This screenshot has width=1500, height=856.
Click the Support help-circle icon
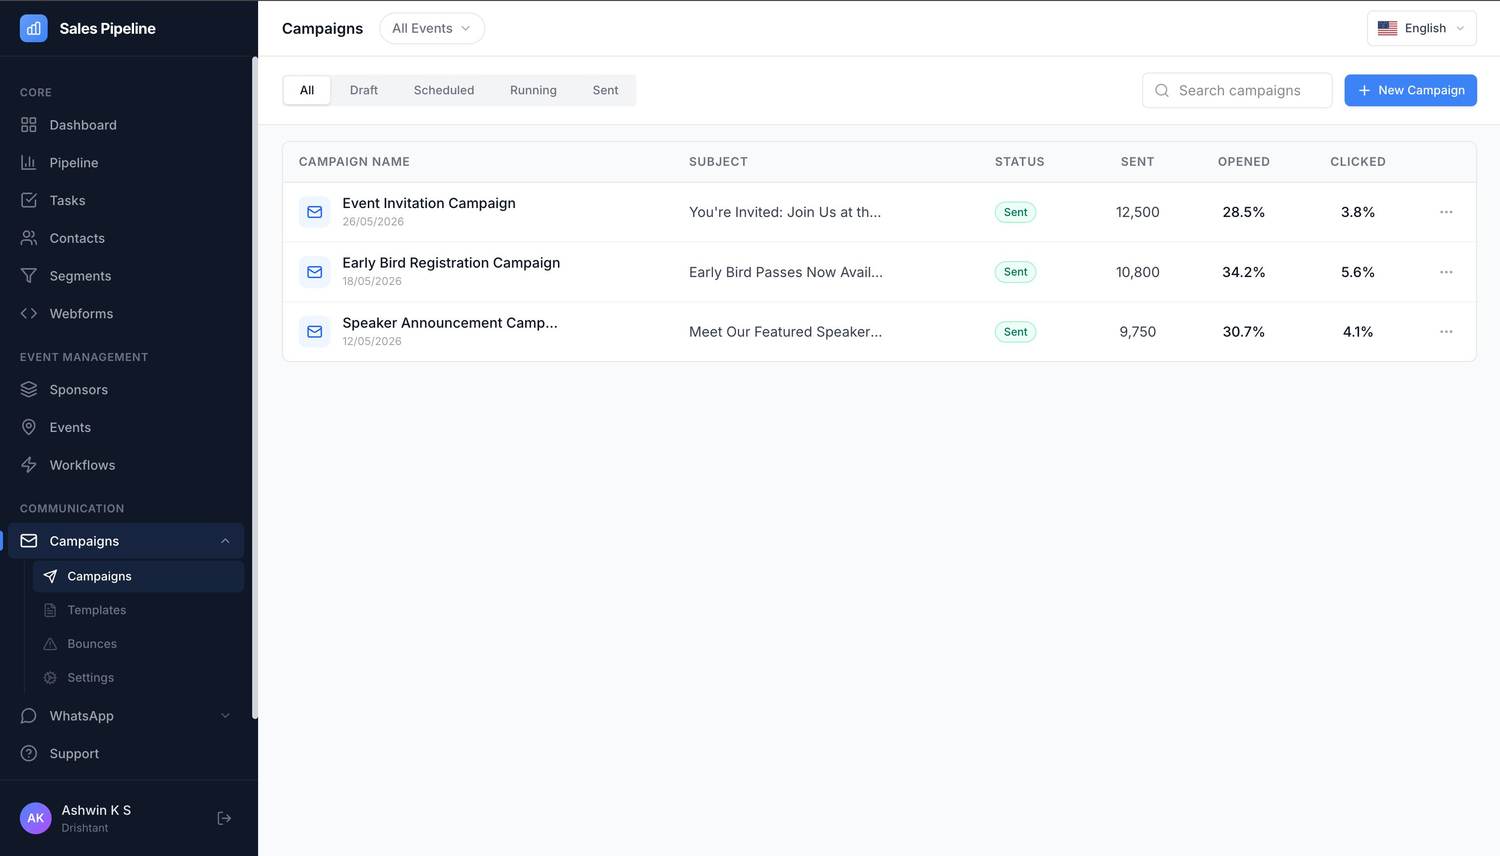click(29, 754)
